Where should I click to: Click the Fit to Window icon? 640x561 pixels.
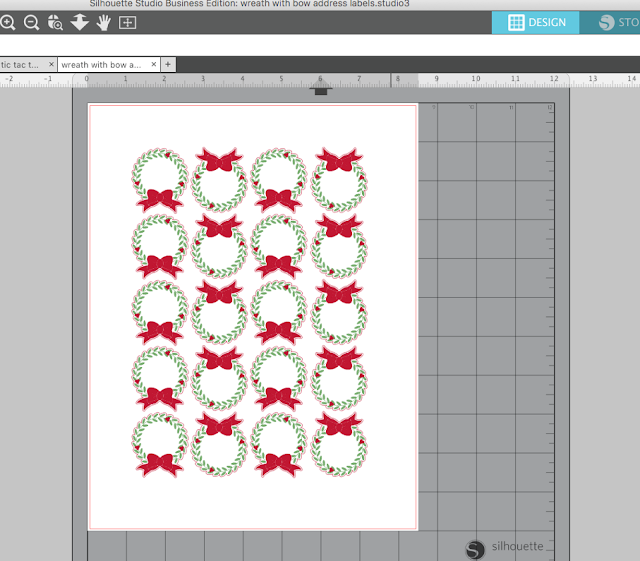coord(127,22)
